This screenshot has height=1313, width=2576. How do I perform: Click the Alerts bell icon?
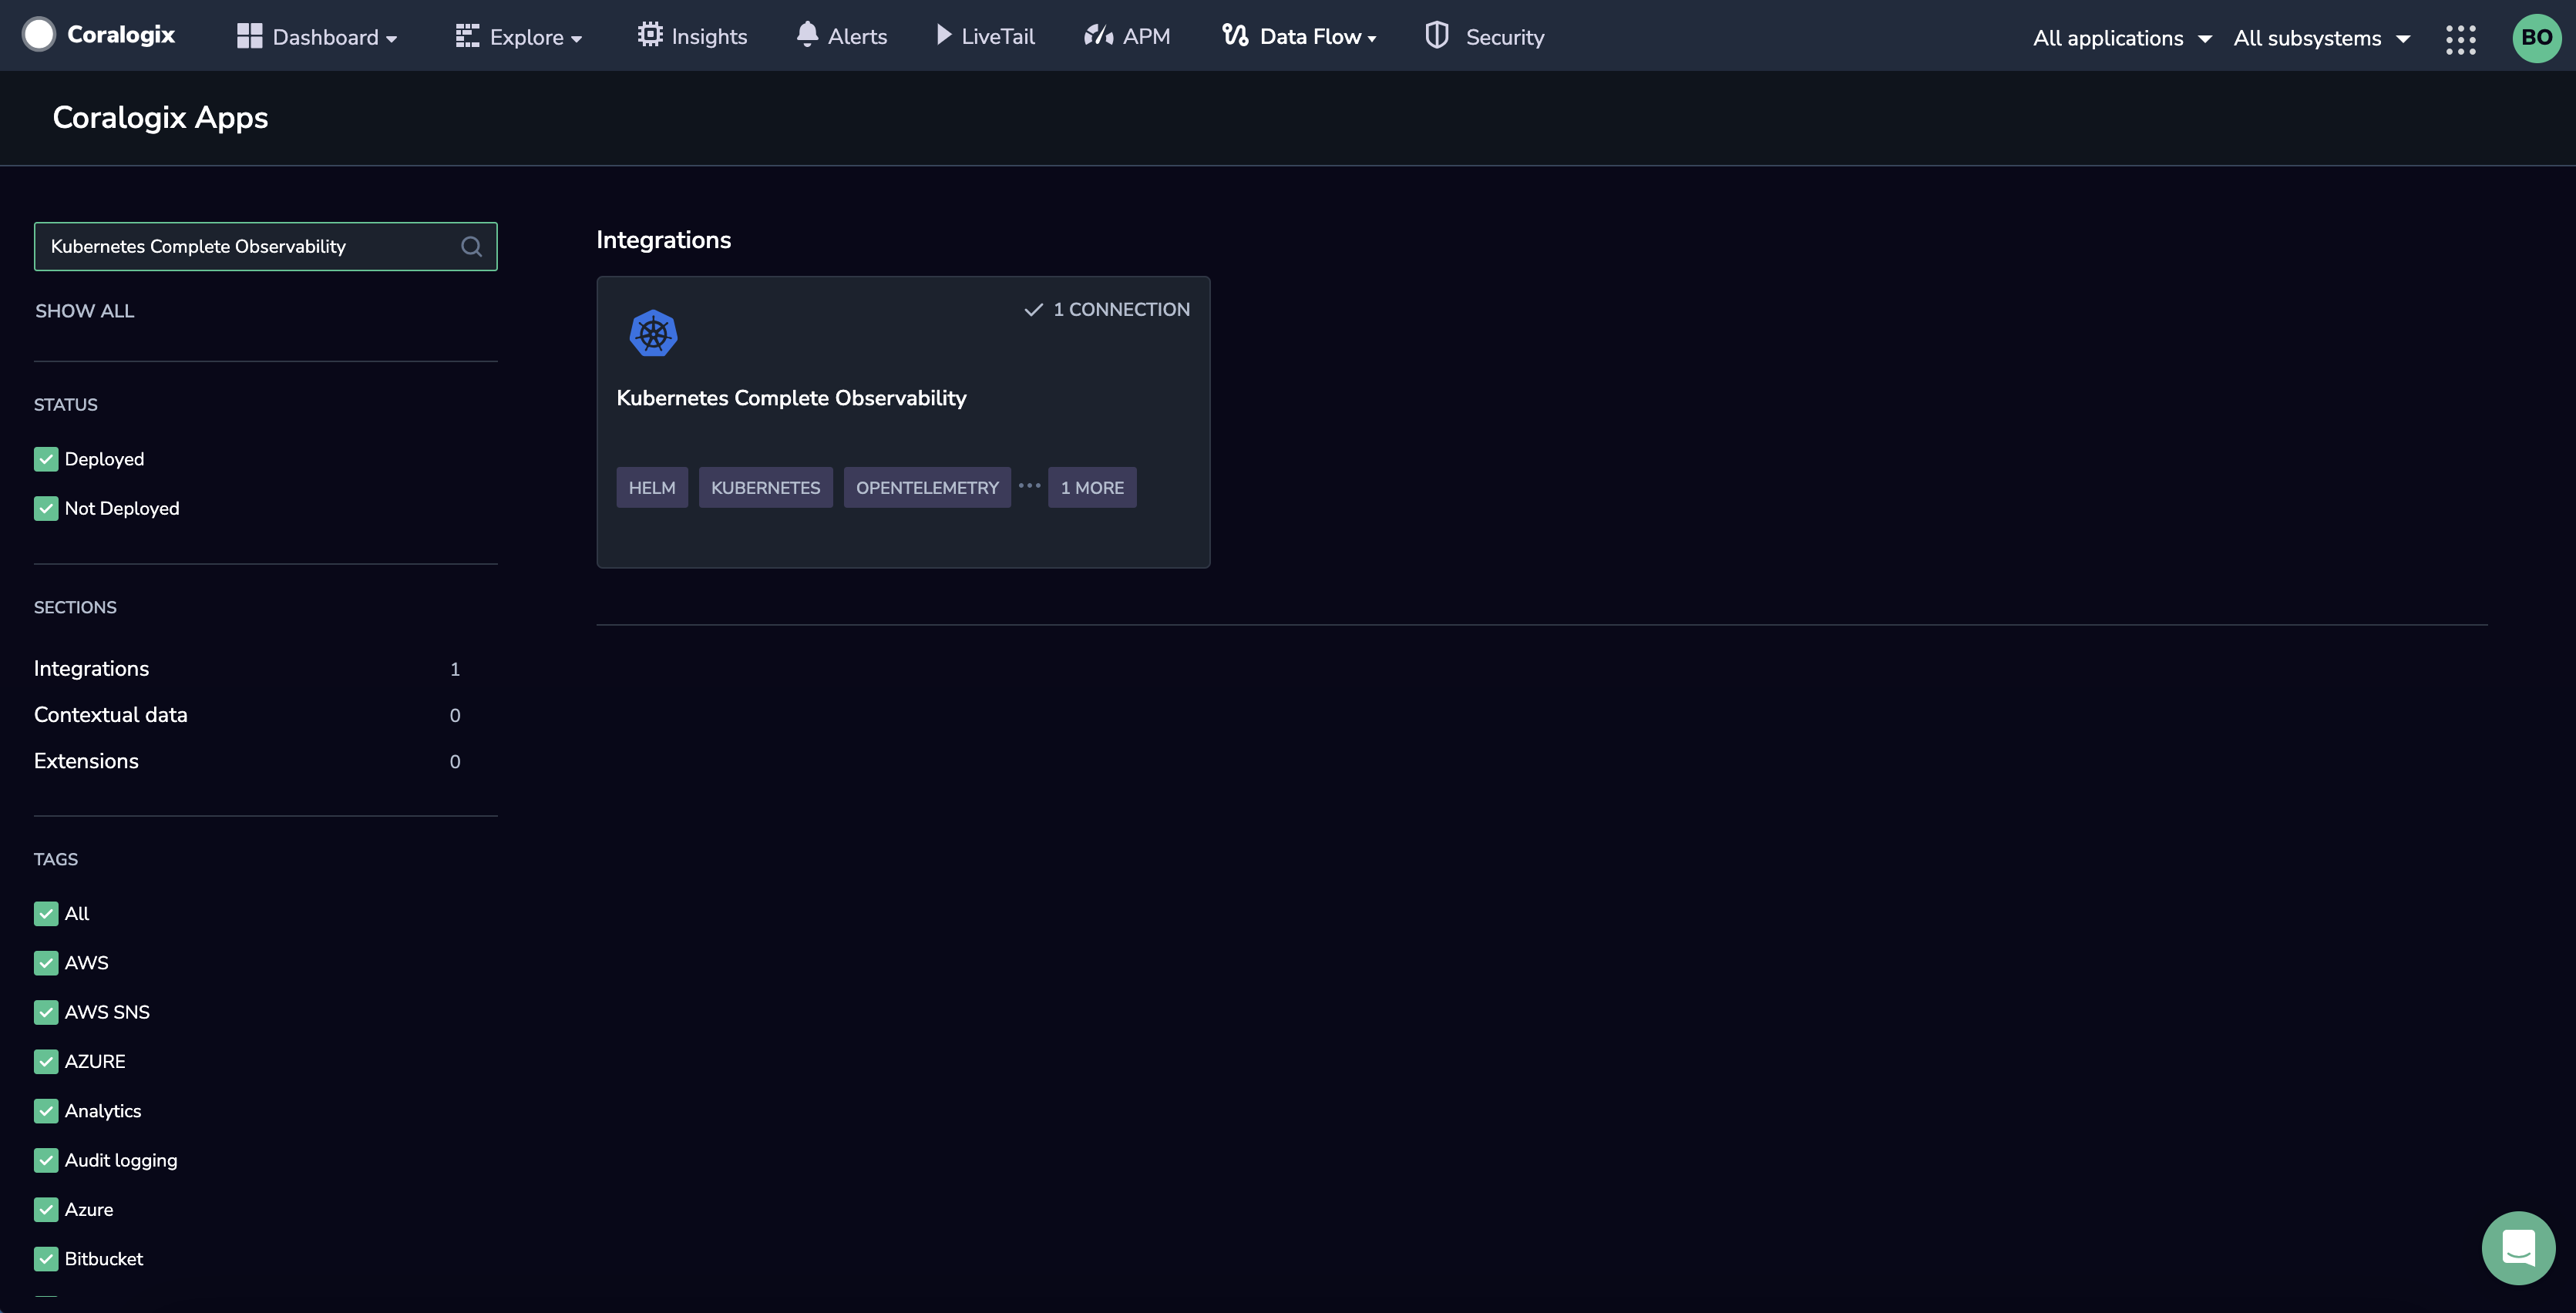pyautogui.click(x=807, y=35)
